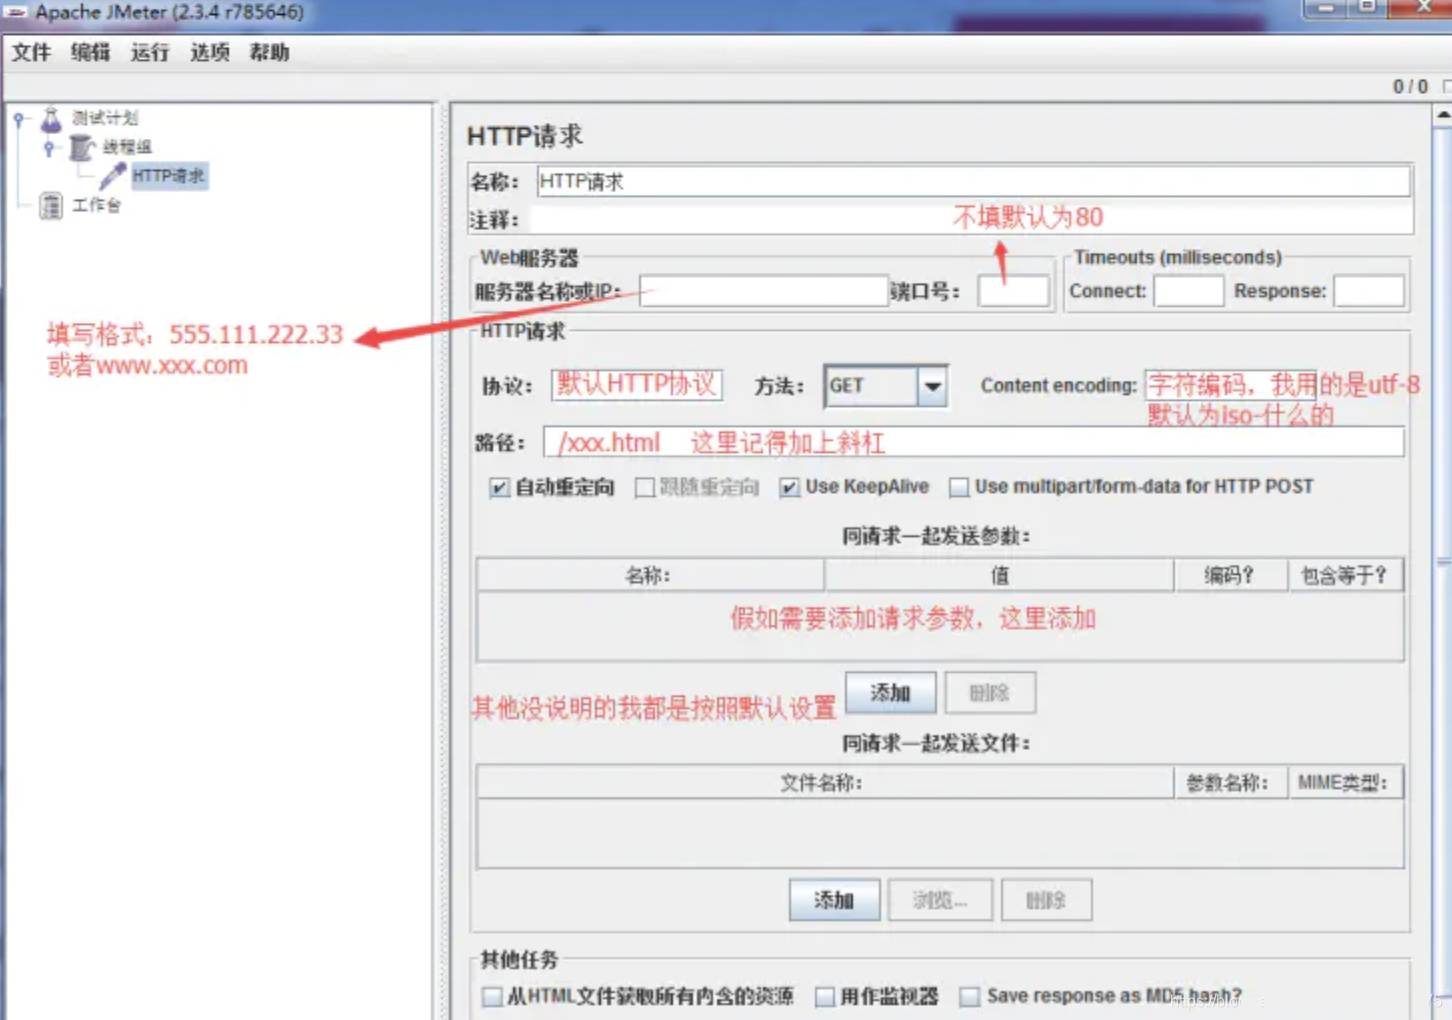Open the 编辑 menu
The width and height of the screenshot is (1452, 1020).
(x=90, y=52)
